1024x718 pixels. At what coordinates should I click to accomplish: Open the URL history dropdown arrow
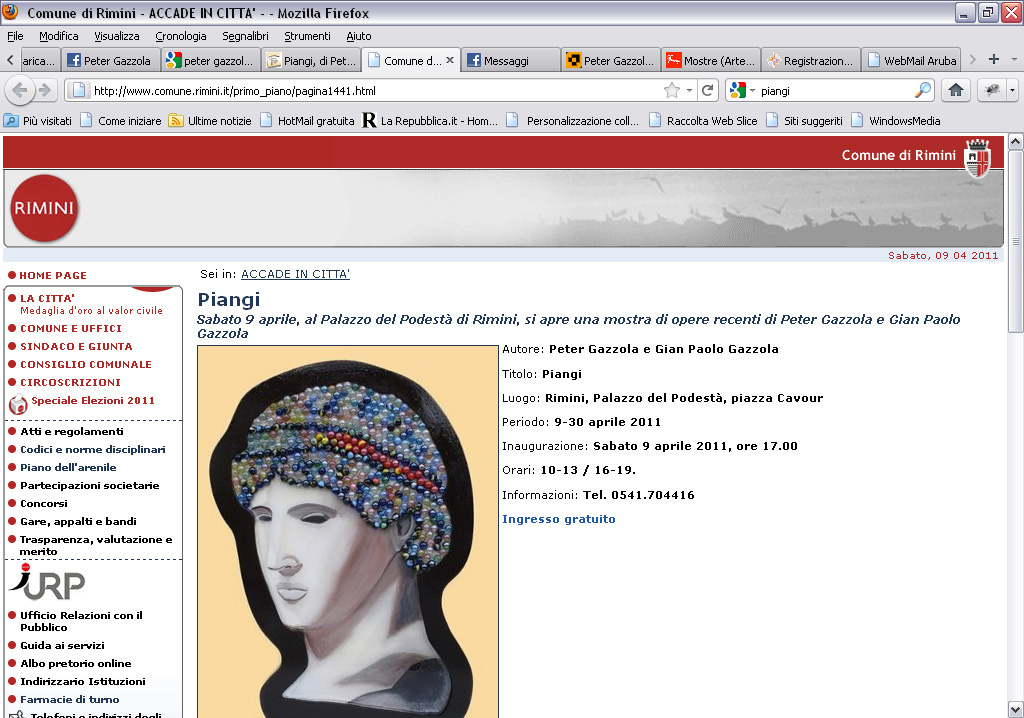pos(689,90)
